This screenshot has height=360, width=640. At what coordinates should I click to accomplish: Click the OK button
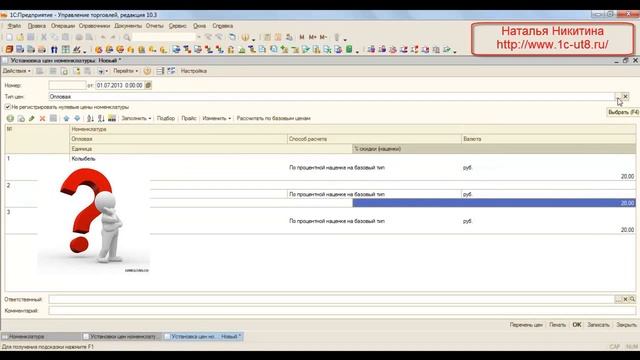click(576, 325)
